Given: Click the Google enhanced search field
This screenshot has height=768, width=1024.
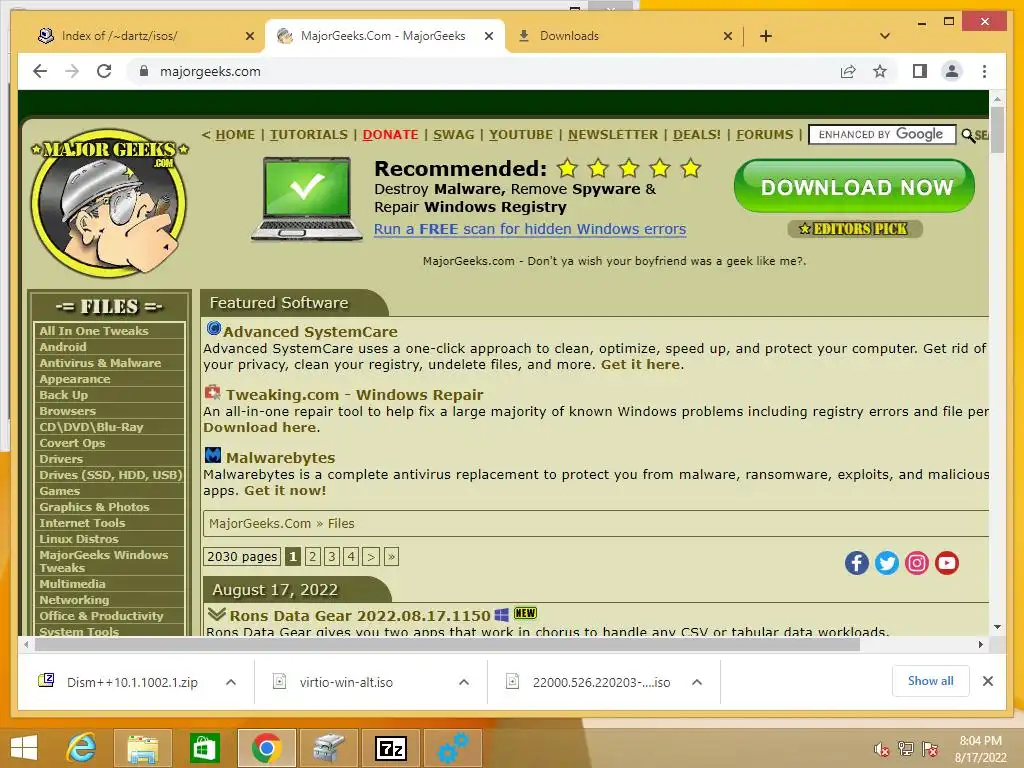Looking at the screenshot, I should [882, 135].
